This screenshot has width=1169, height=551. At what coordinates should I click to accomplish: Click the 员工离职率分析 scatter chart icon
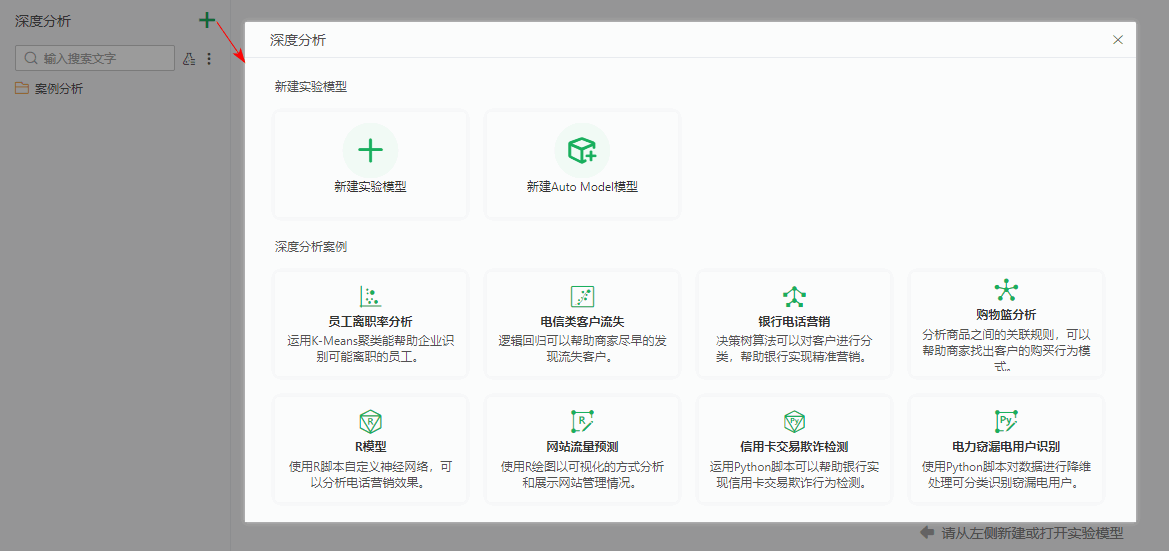tap(370, 296)
